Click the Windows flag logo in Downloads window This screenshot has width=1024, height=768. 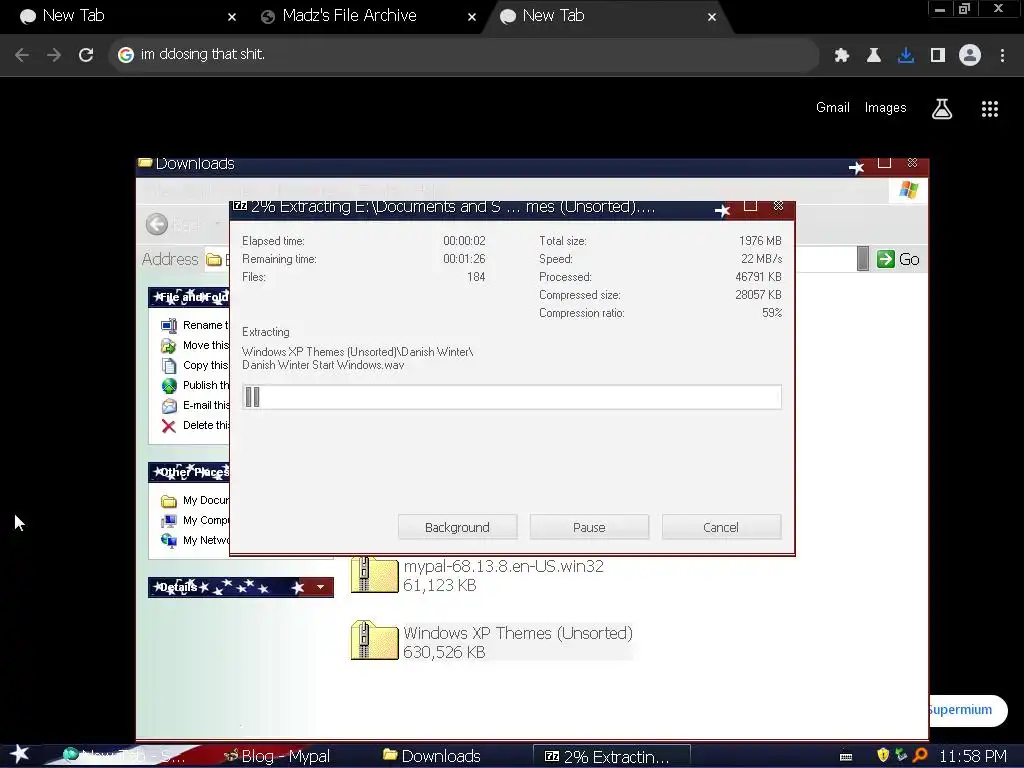(908, 190)
